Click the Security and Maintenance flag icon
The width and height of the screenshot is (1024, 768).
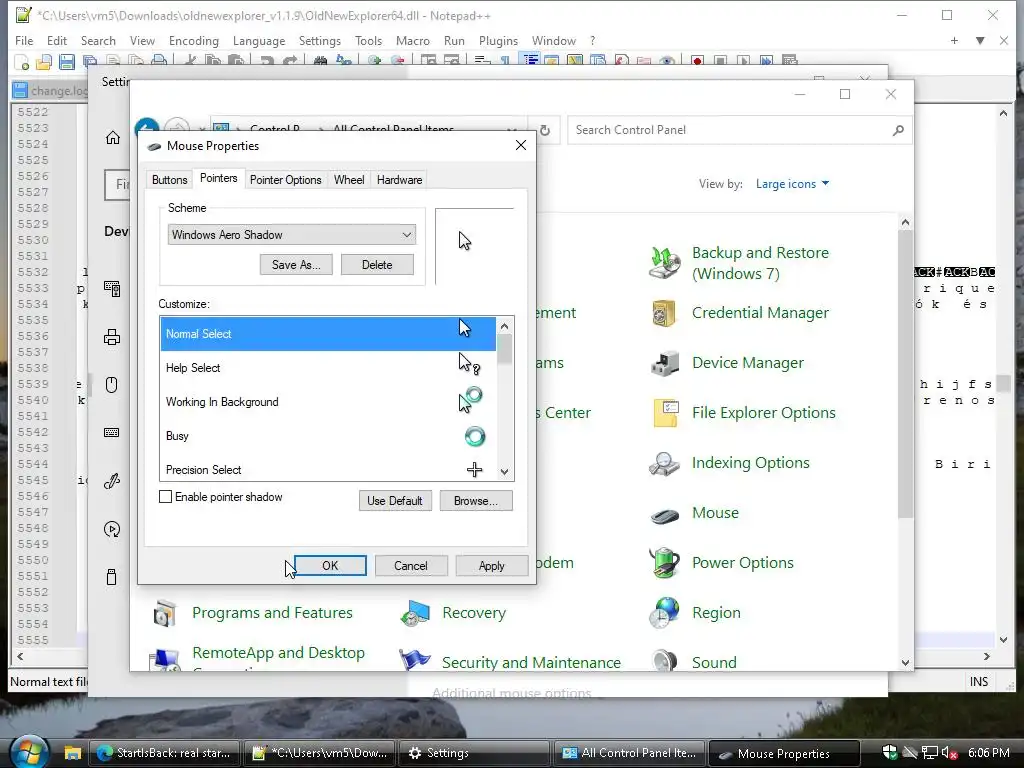(x=415, y=661)
